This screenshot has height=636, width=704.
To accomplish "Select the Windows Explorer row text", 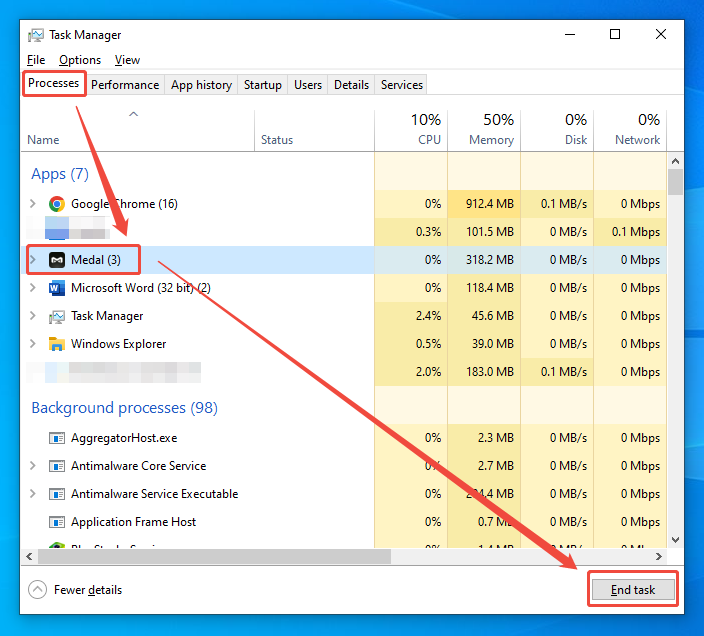I will tap(119, 344).
